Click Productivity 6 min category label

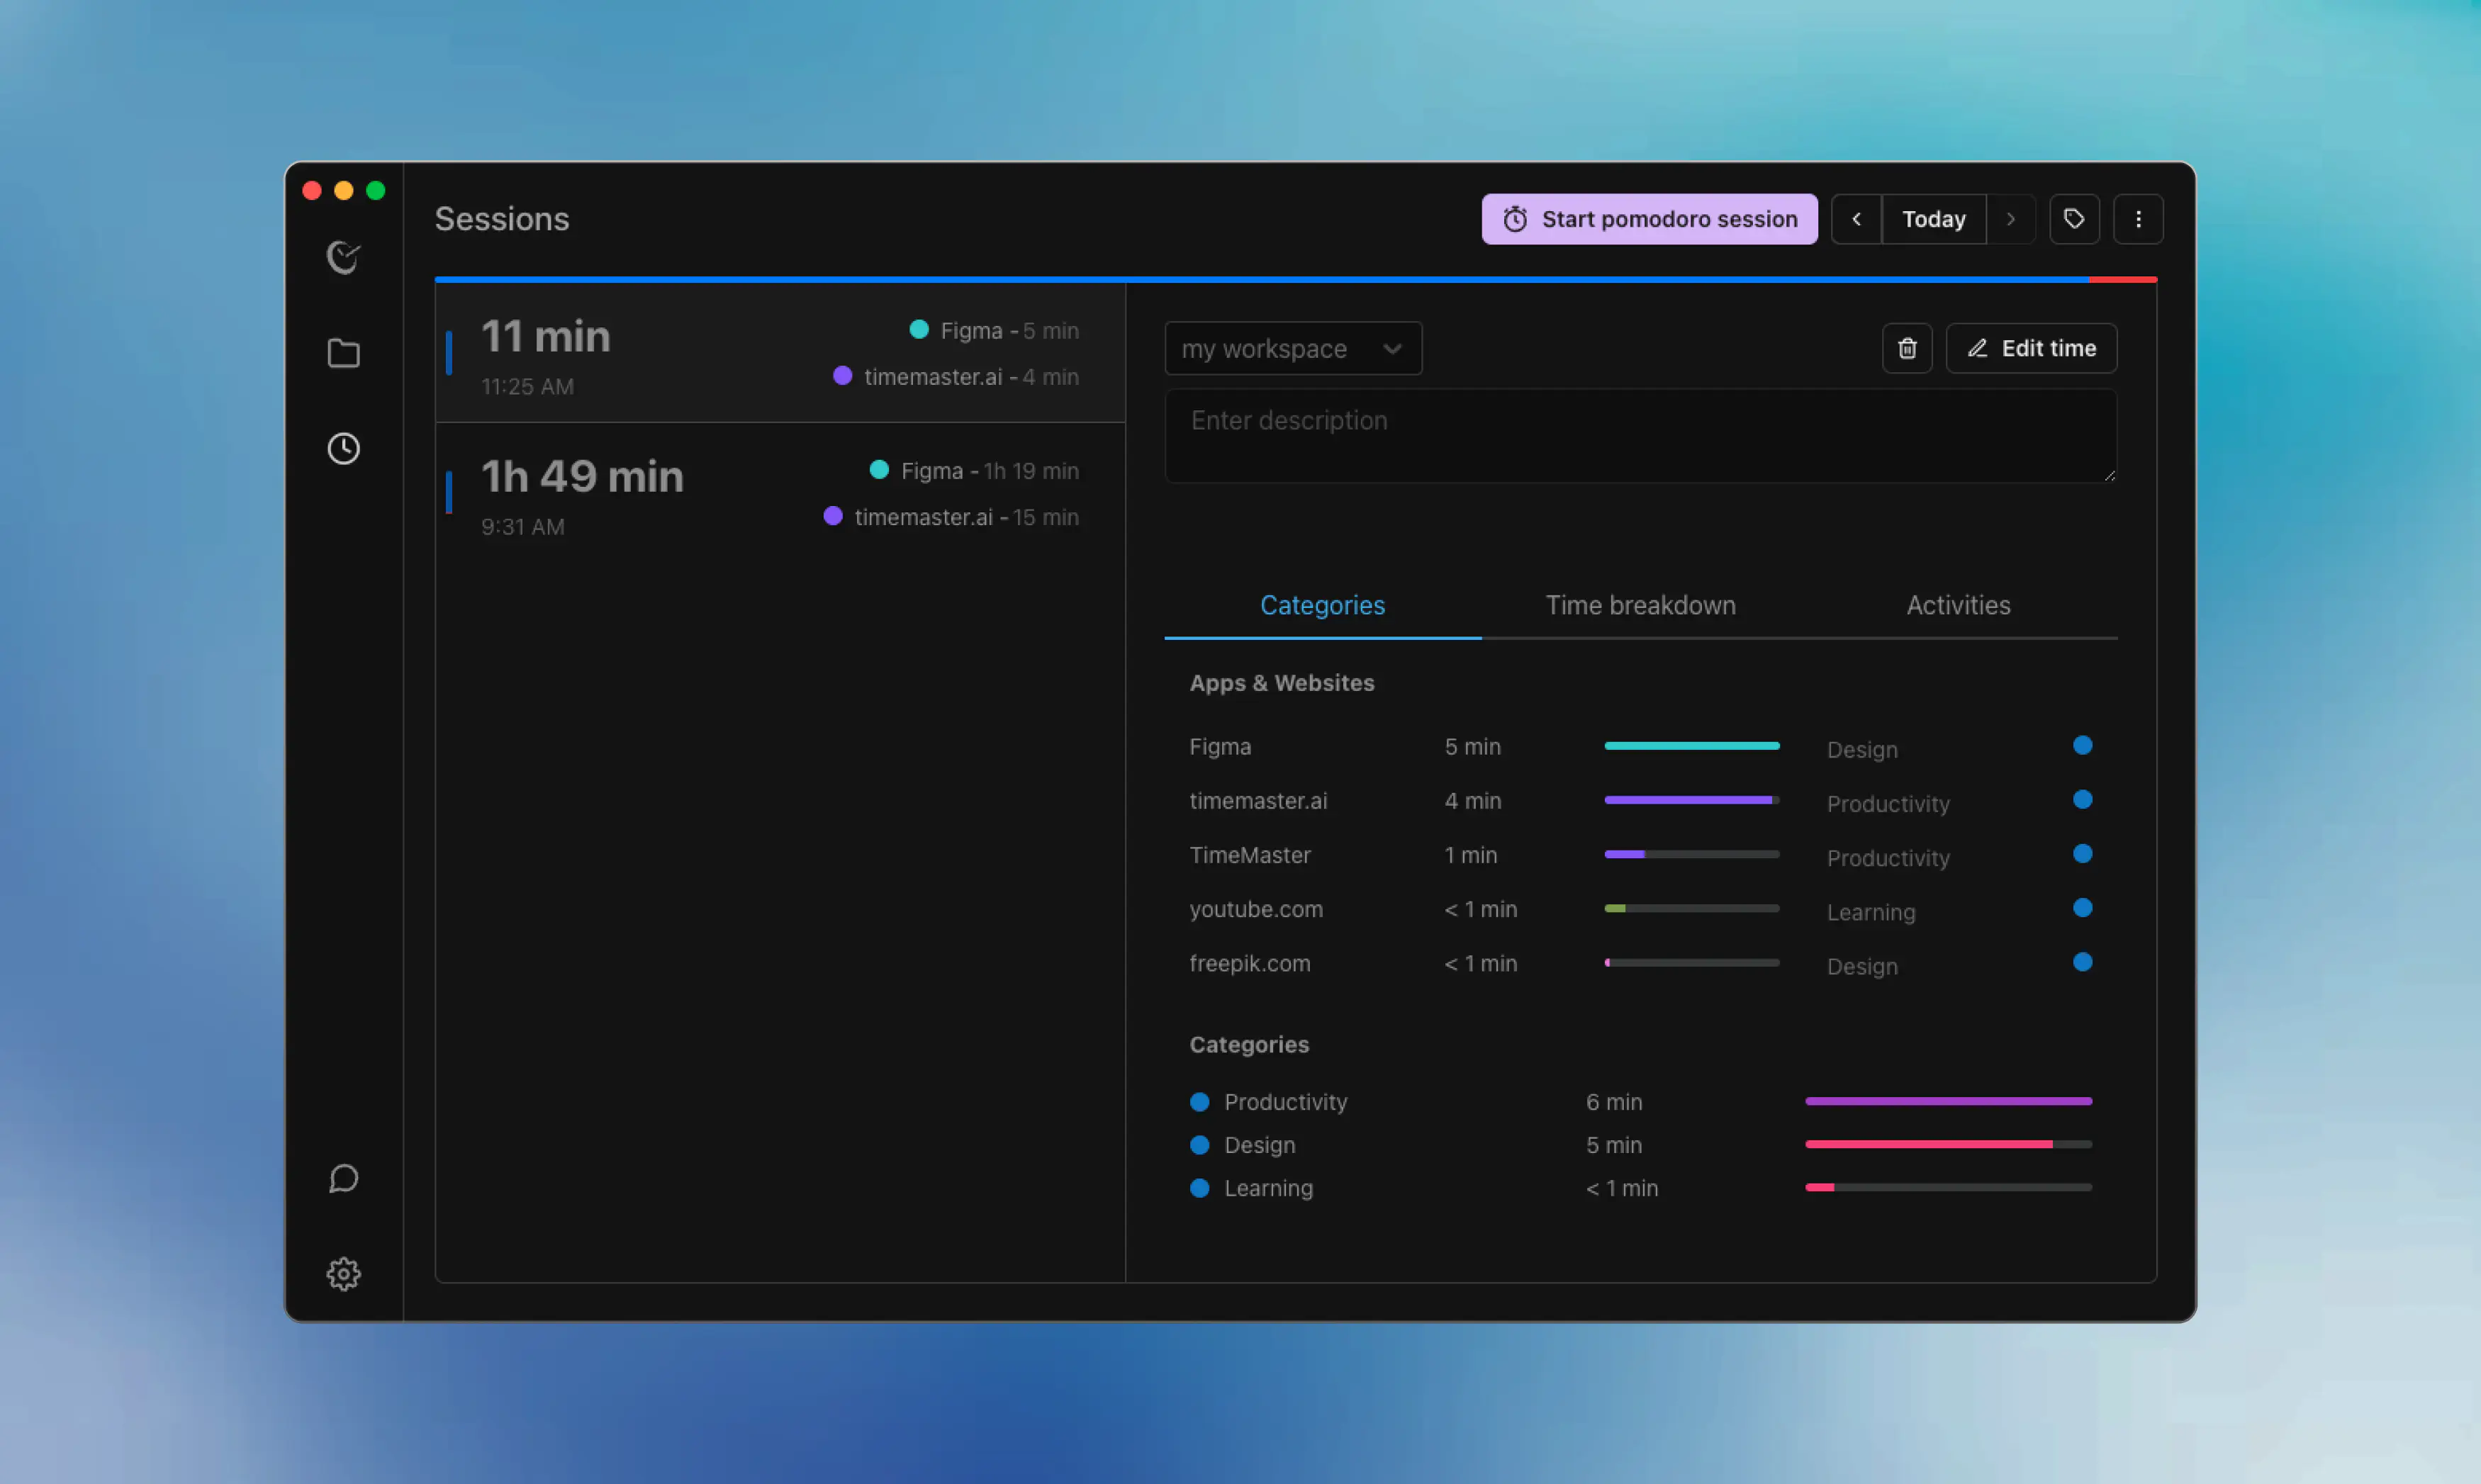(1286, 1101)
